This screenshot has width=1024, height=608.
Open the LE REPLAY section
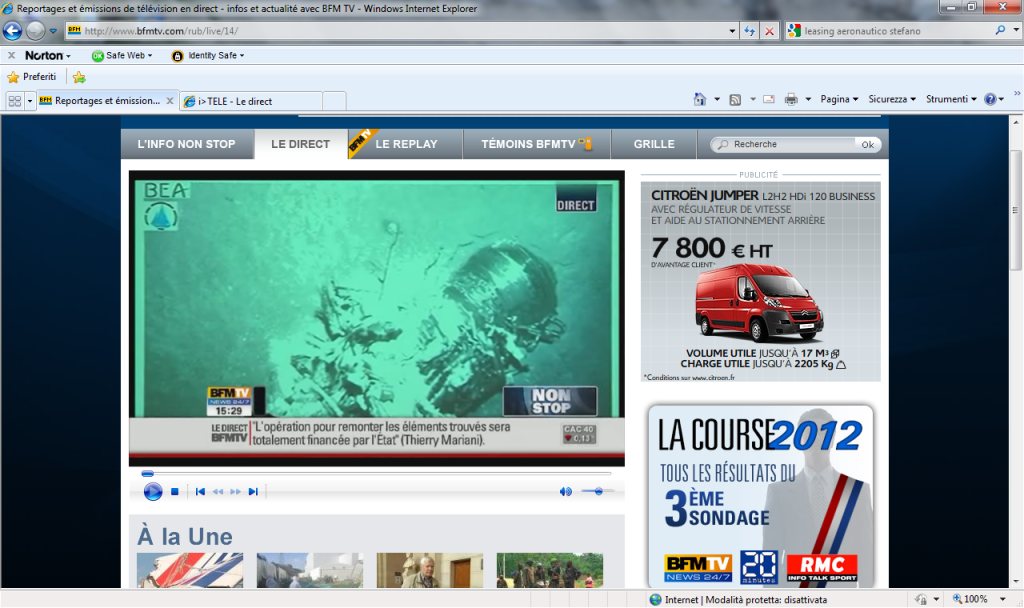coord(406,144)
